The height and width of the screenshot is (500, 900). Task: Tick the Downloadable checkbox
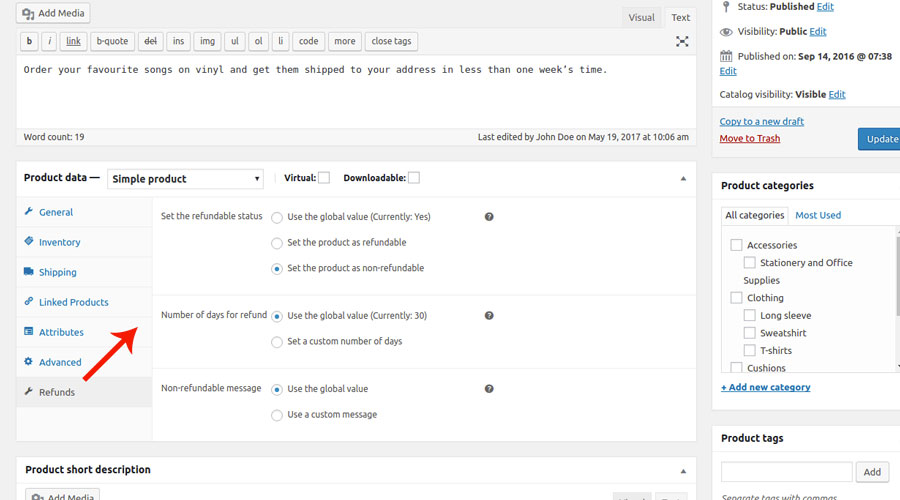pos(414,178)
